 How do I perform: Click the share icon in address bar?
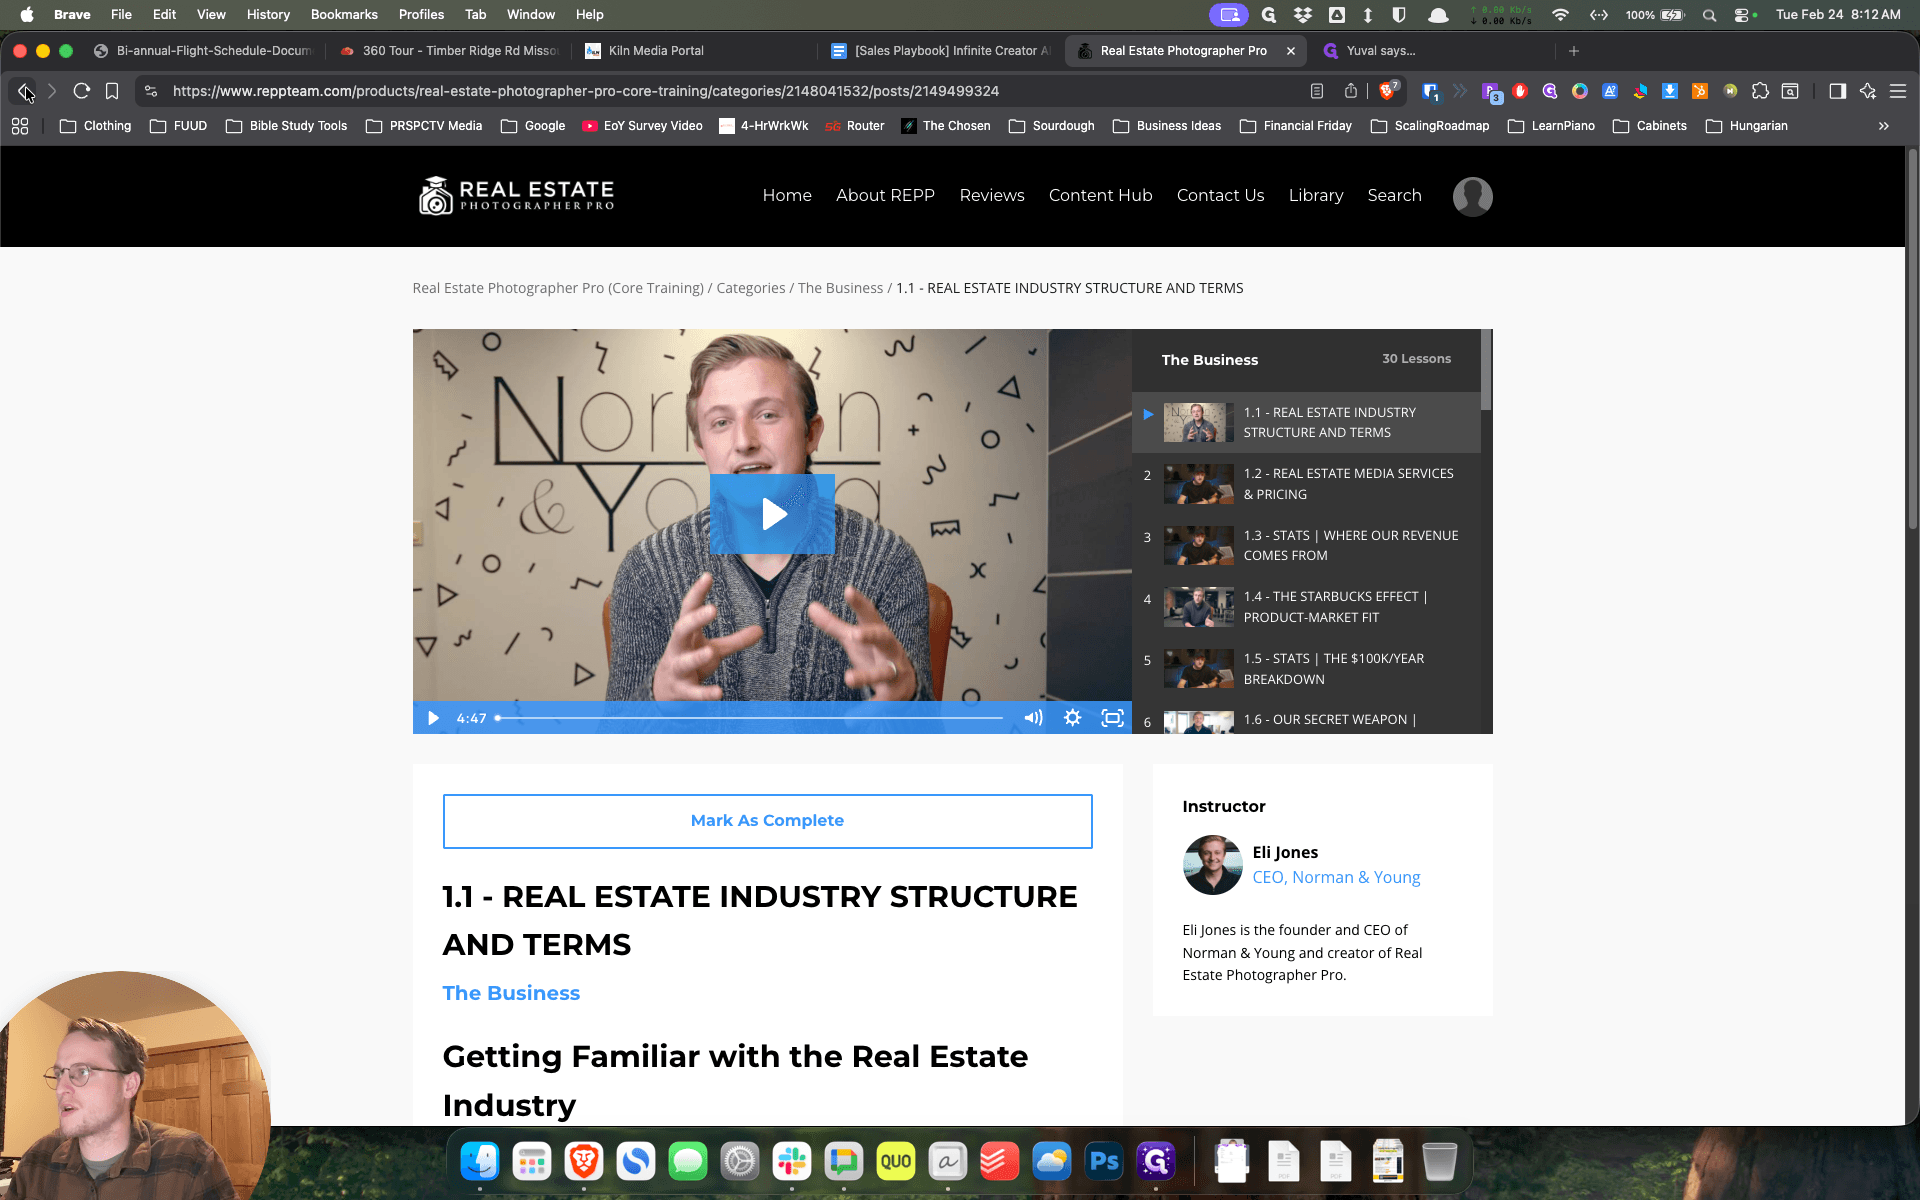tap(1351, 91)
